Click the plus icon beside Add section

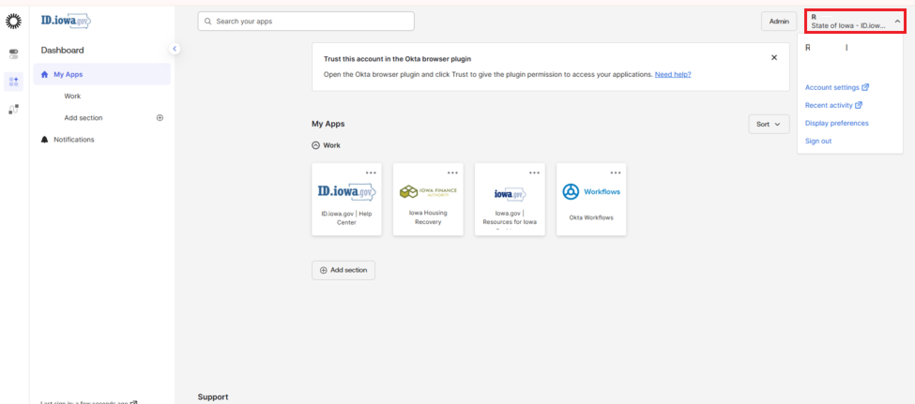coord(160,118)
